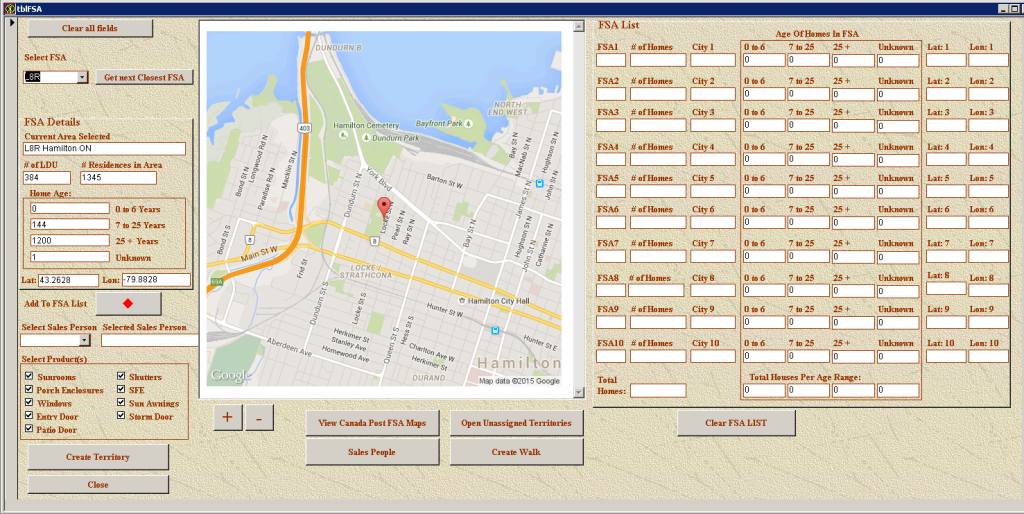The width and height of the screenshot is (1024, 514).
Task: Click the red location pin on map
Action: pyautogui.click(x=381, y=207)
